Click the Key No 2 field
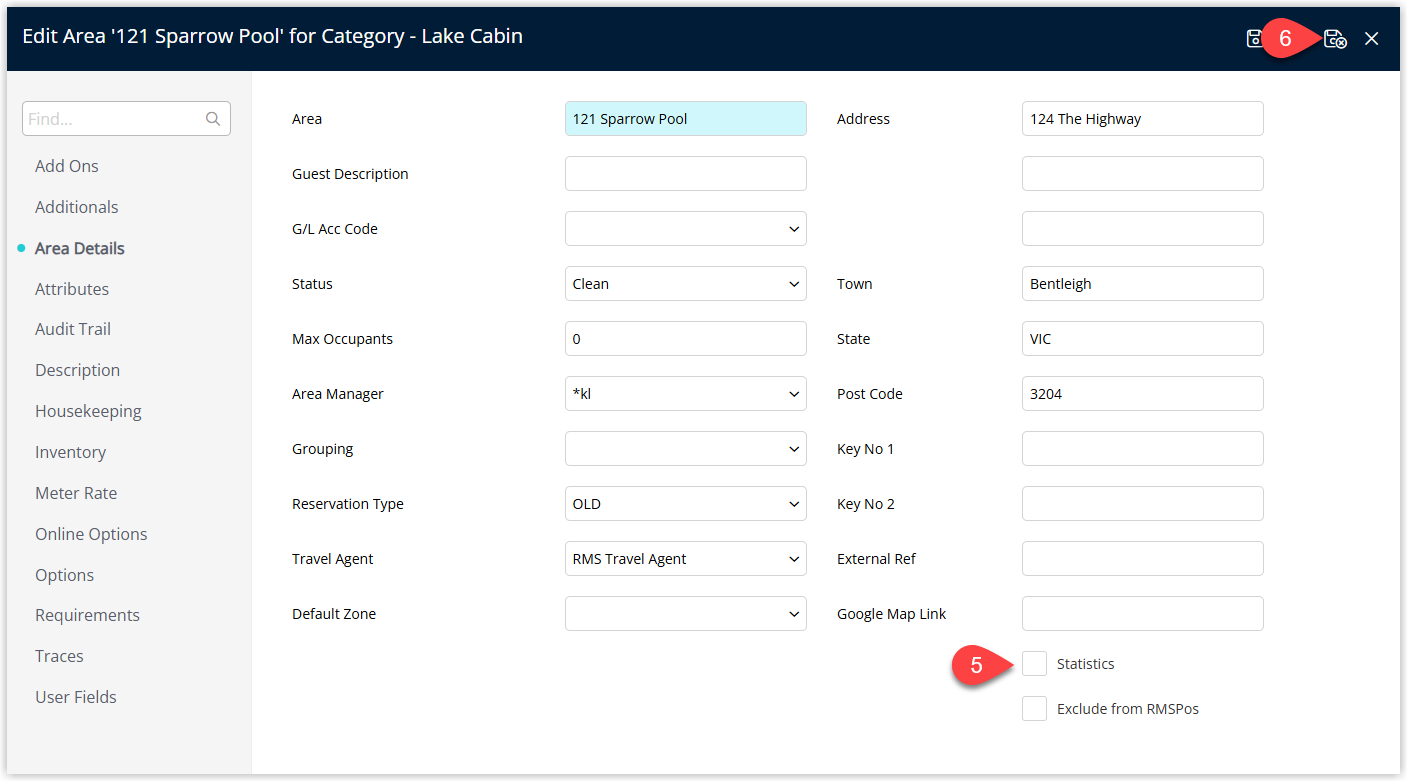This screenshot has height=782, width=1408. pos(1143,504)
